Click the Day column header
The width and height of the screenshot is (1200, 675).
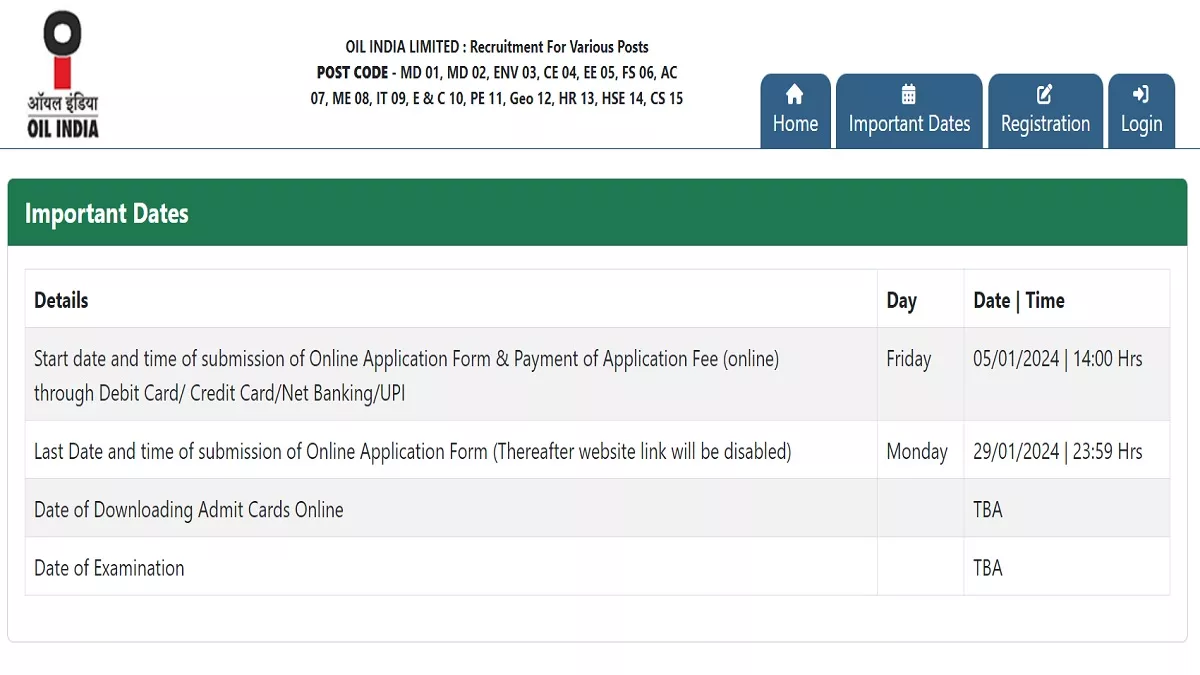(x=901, y=300)
